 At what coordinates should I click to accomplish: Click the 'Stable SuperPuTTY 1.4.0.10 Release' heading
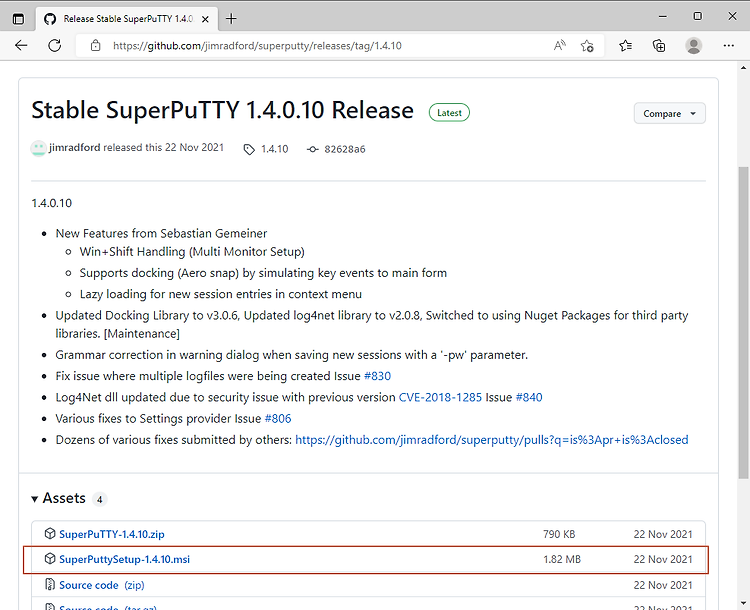(x=222, y=111)
